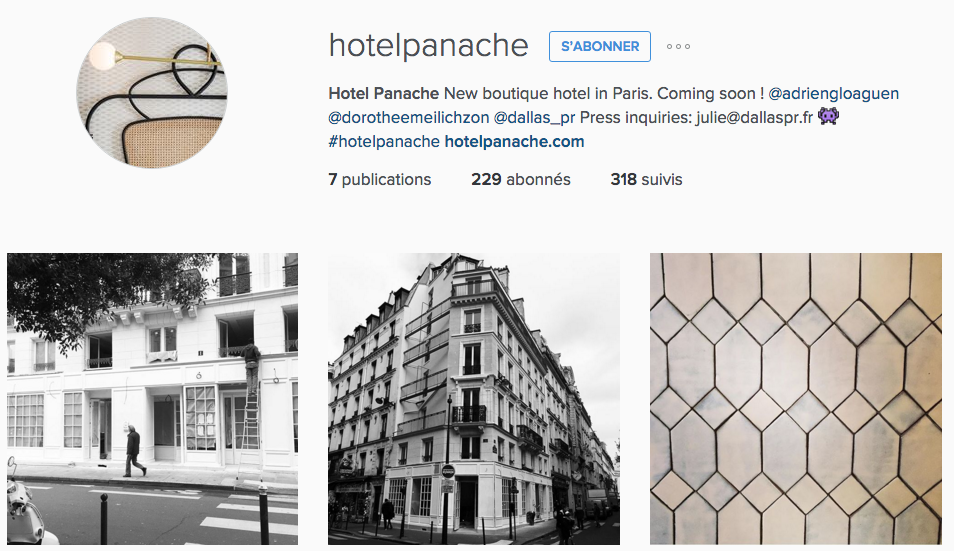Follow the account with S'ABONNER button
954x551 pixels.
click(599, 46)
